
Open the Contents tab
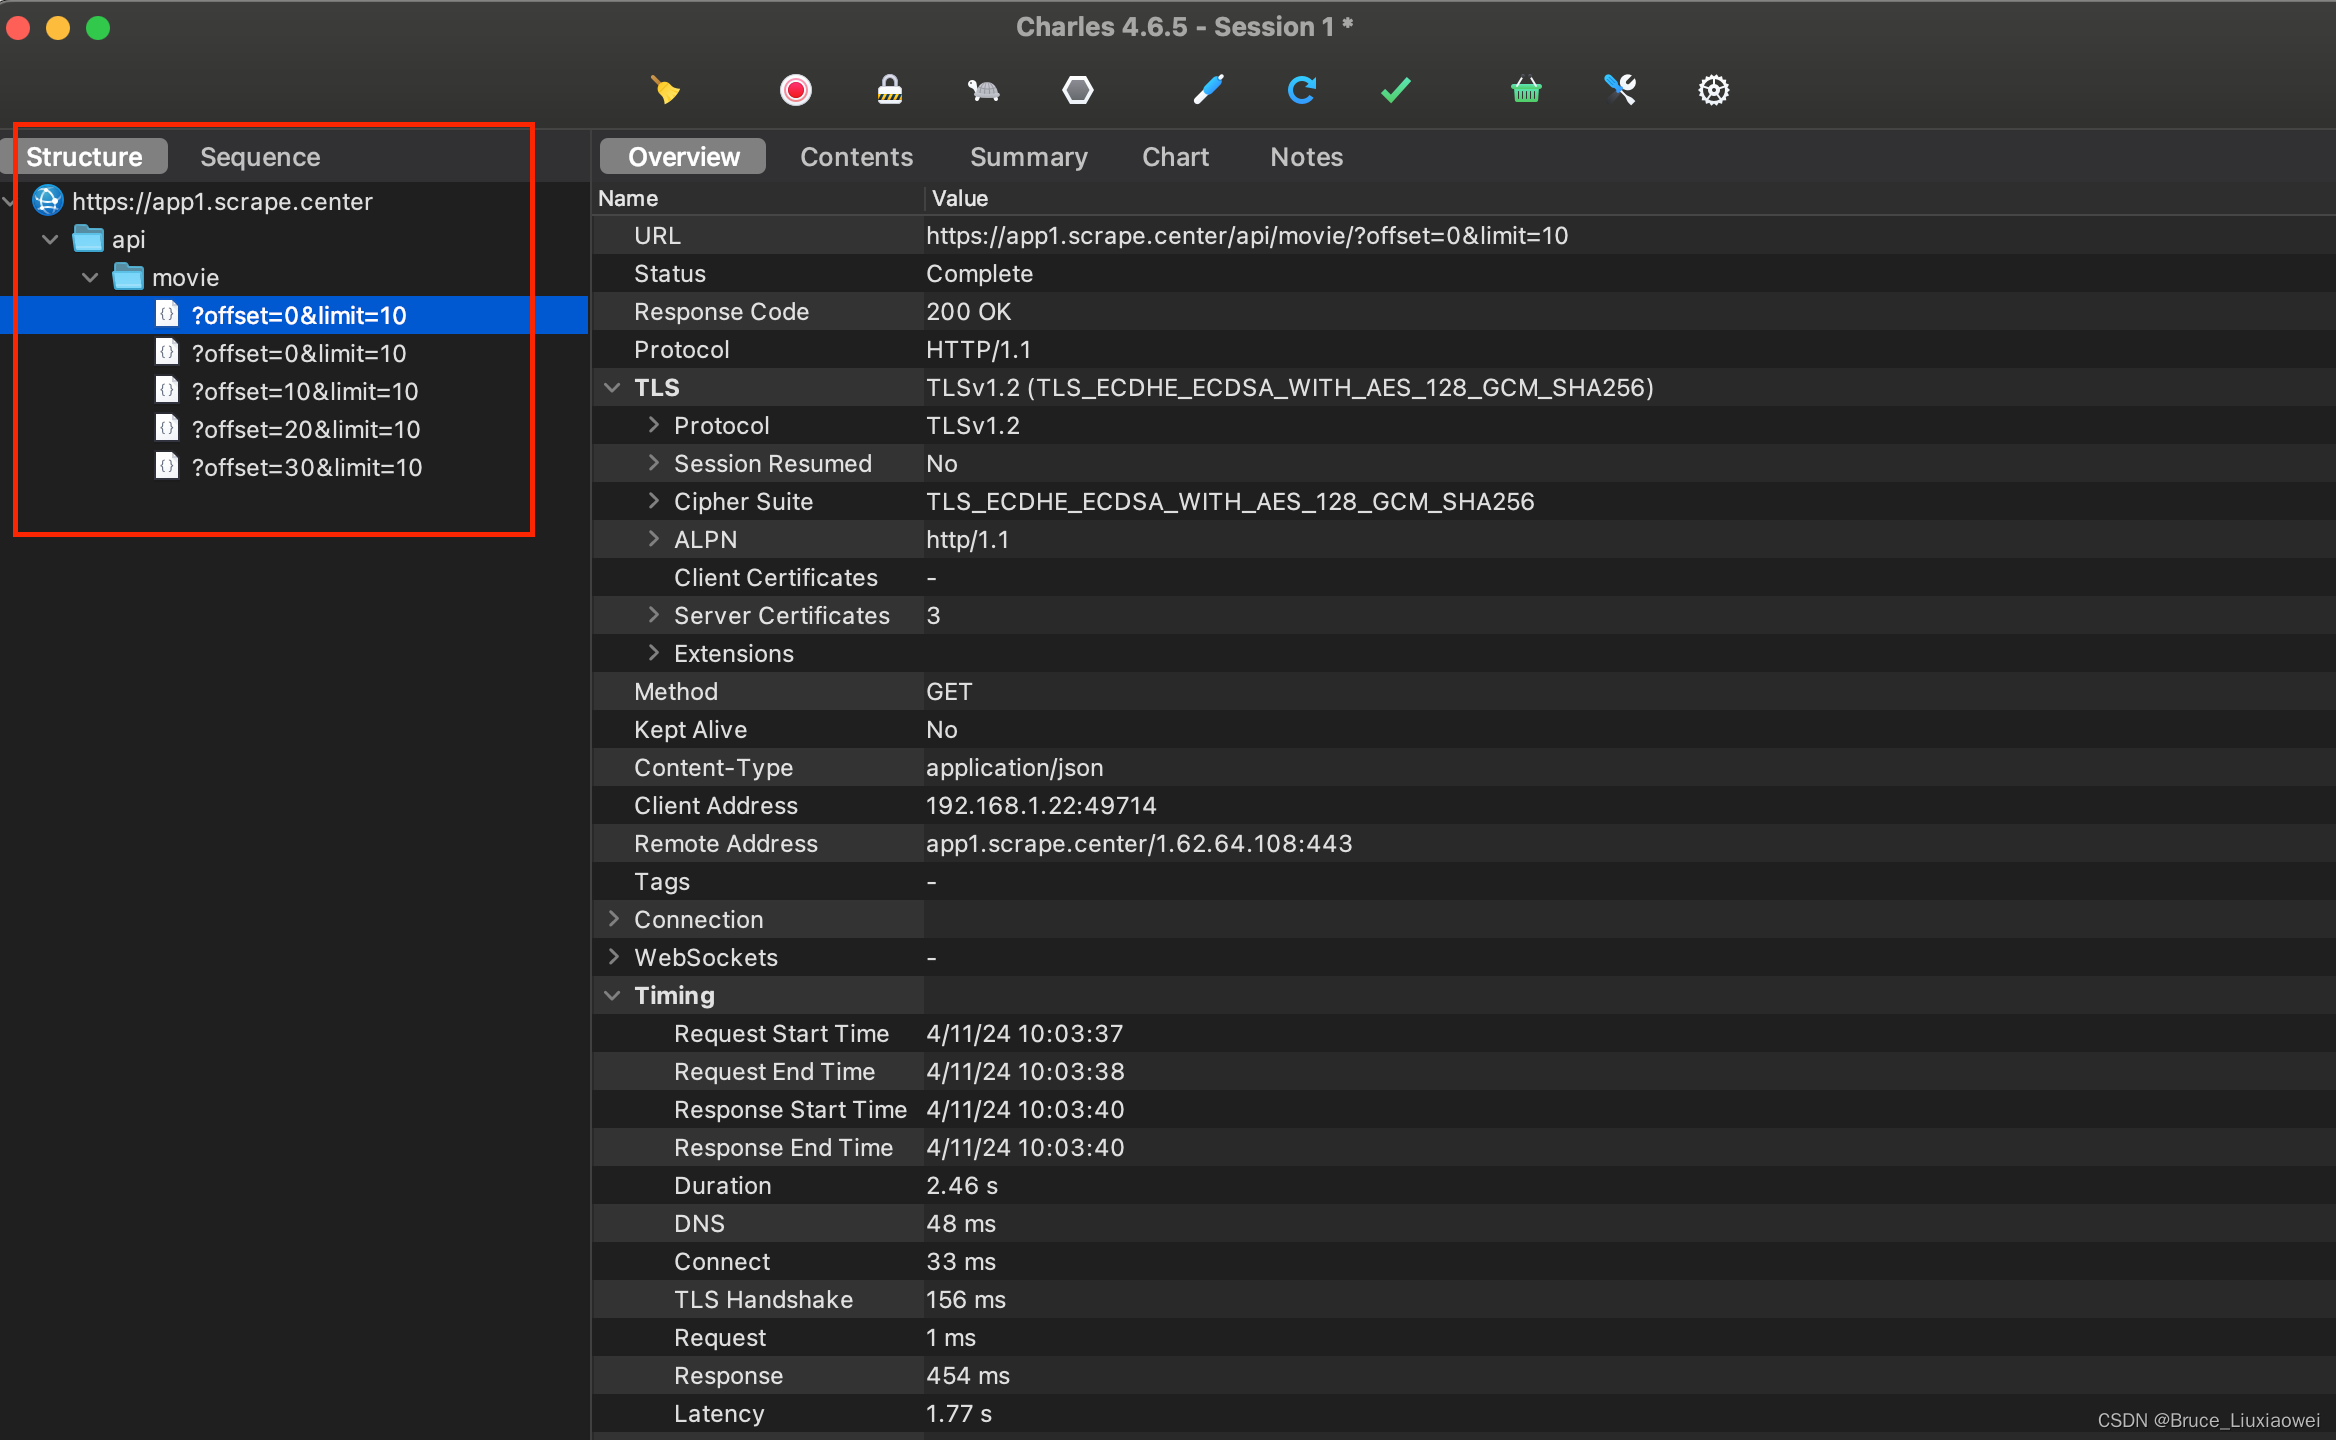point(856,157)
